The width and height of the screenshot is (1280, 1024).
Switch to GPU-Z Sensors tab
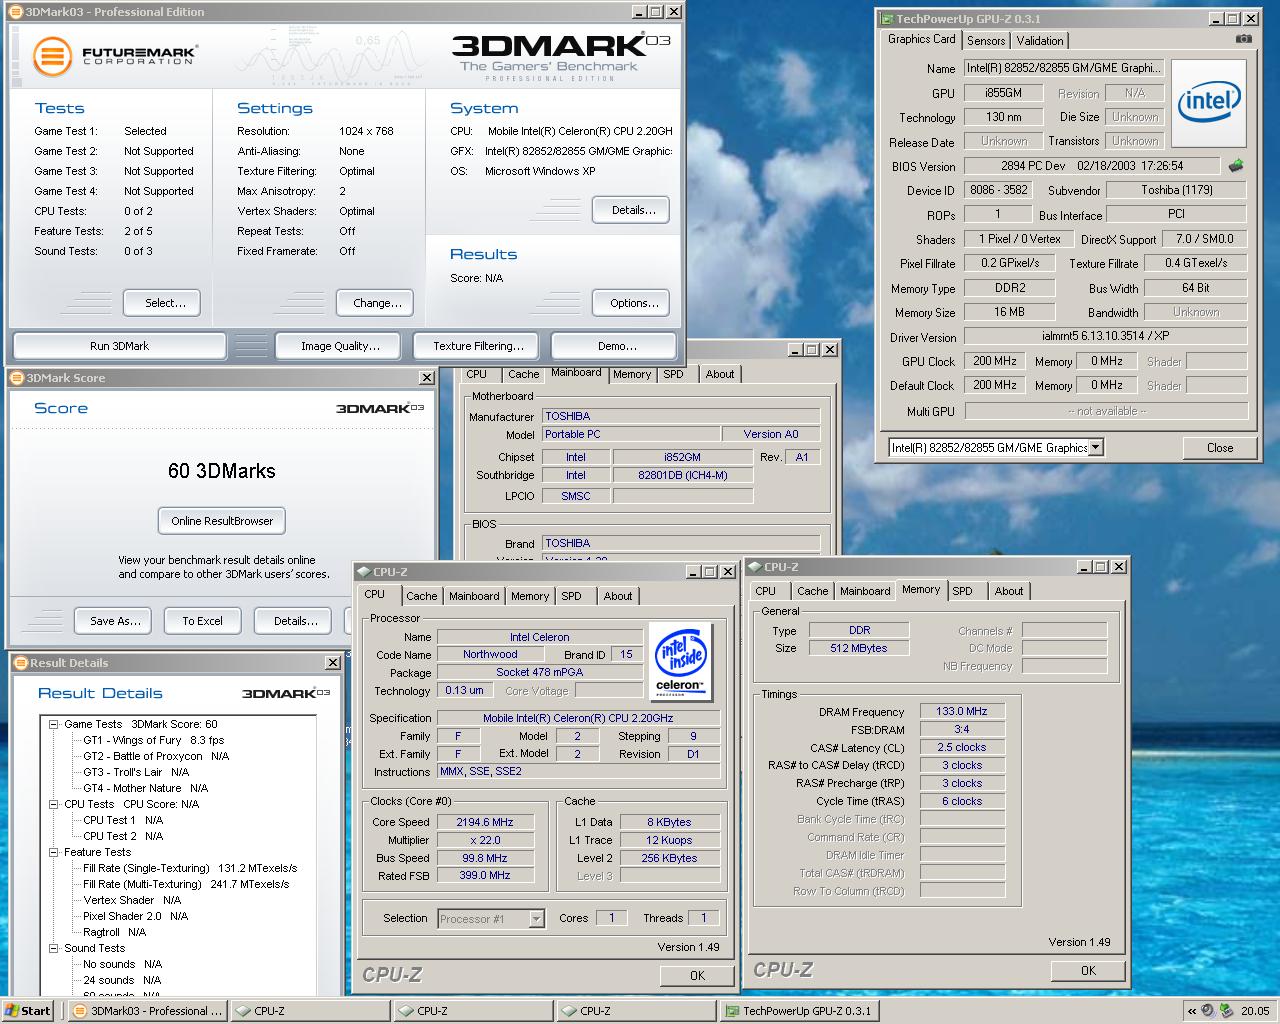[986, 41]
